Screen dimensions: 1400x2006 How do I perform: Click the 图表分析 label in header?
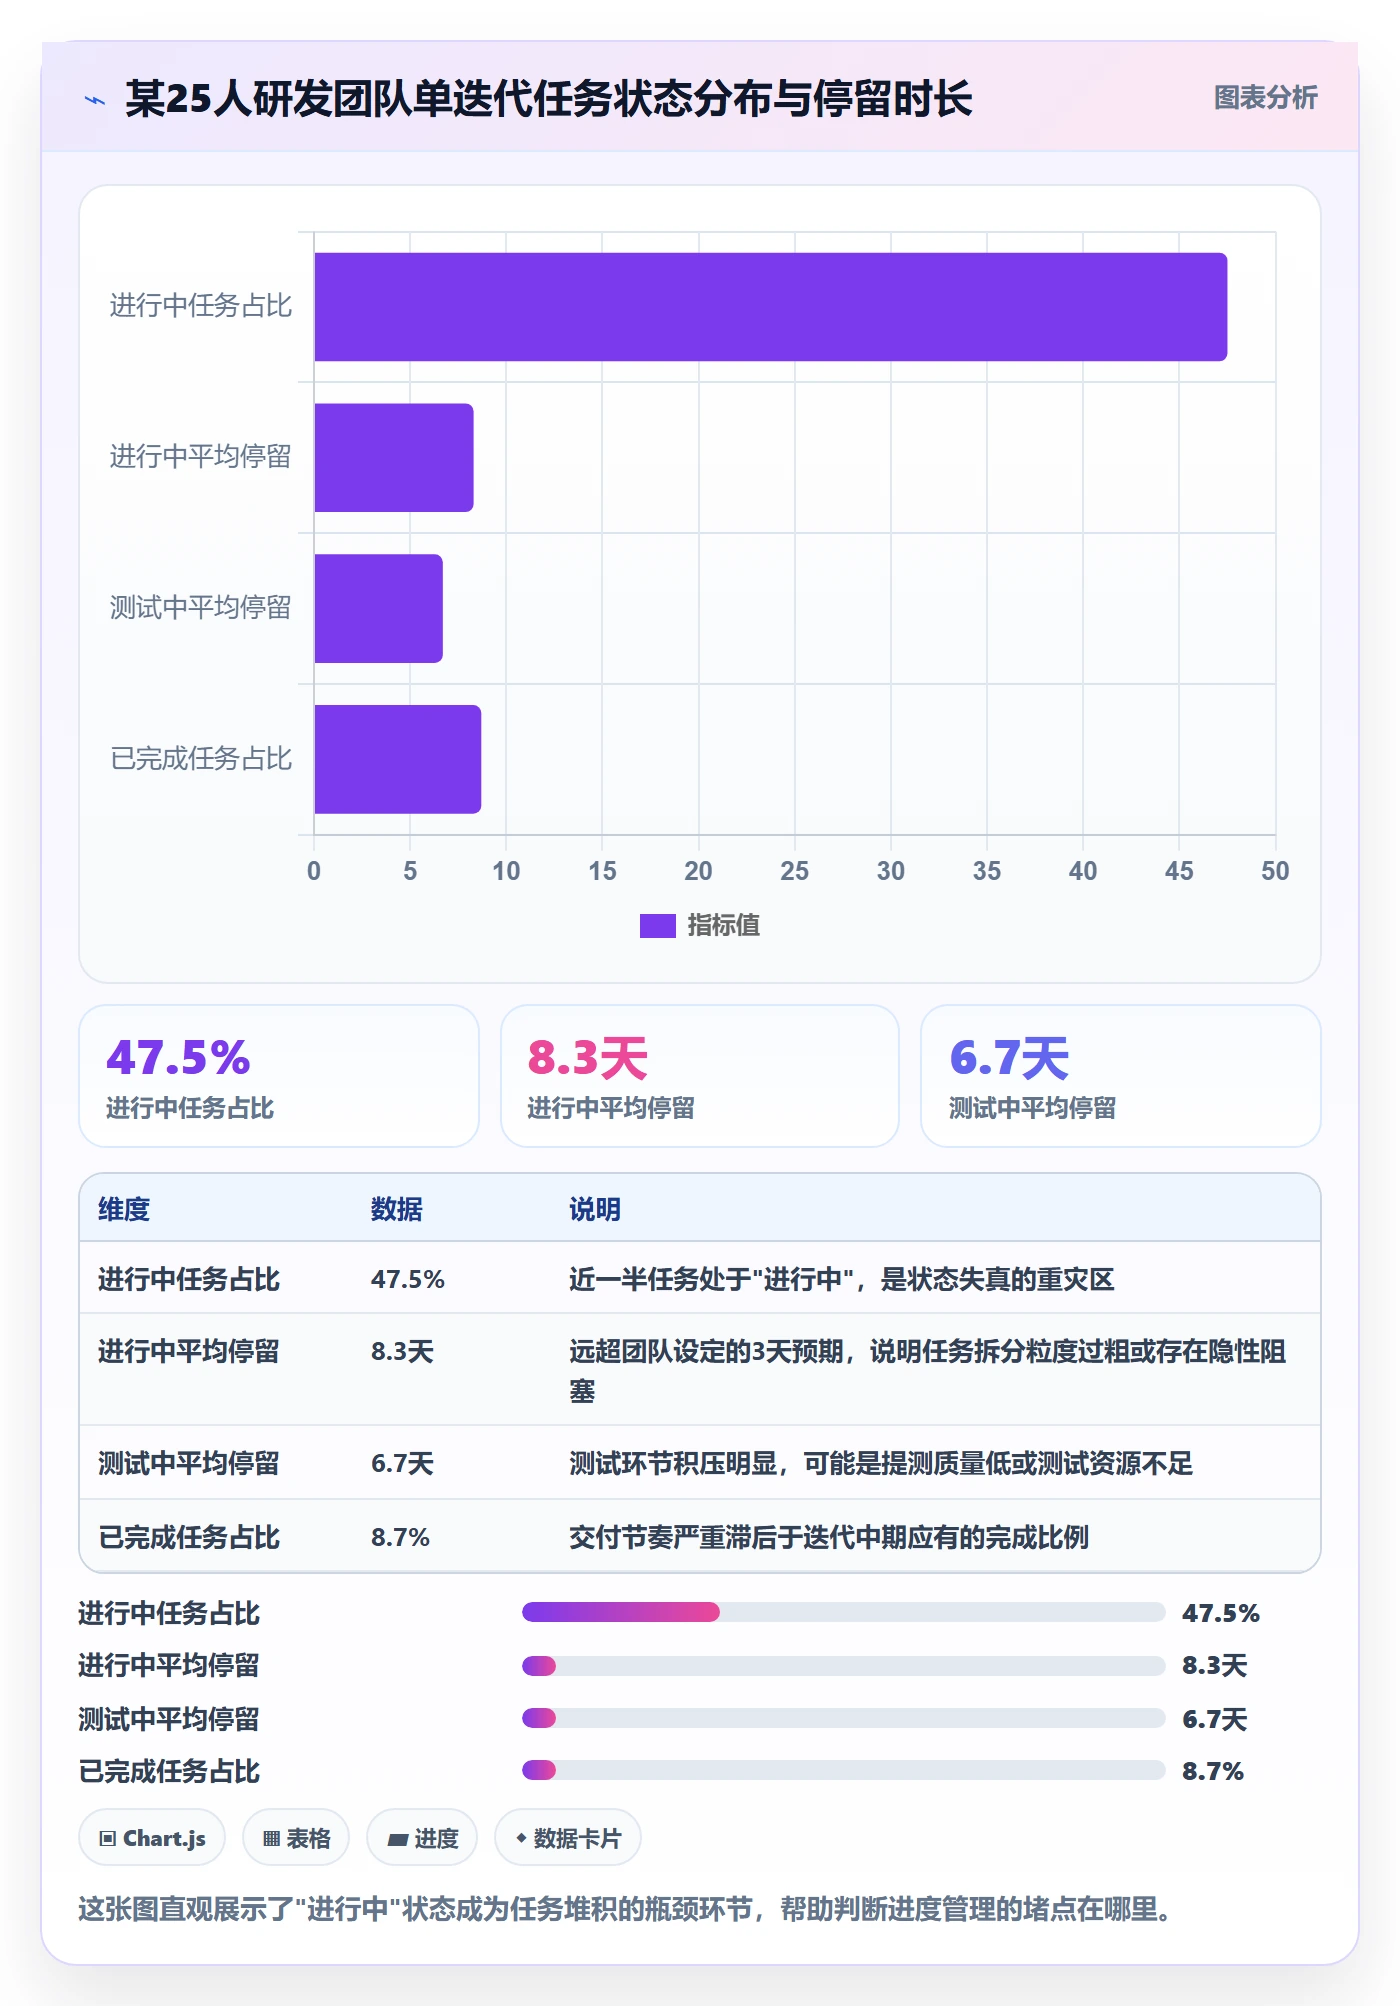point(1265,98)
